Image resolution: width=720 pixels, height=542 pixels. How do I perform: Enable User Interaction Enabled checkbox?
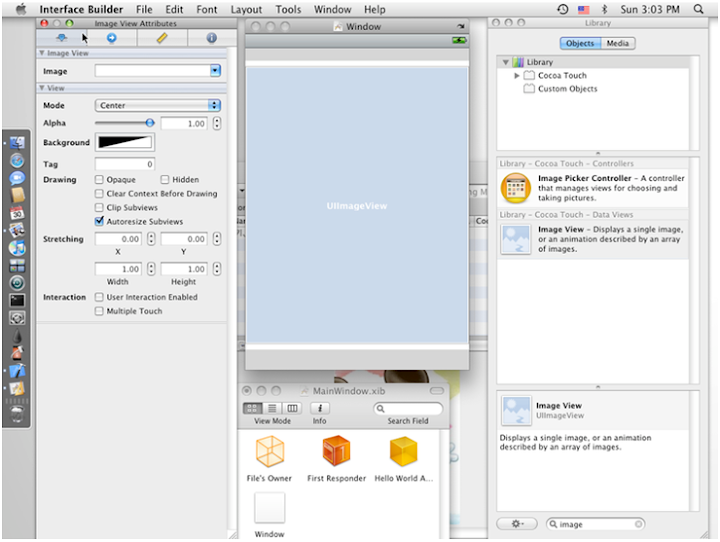coord(99,297)
